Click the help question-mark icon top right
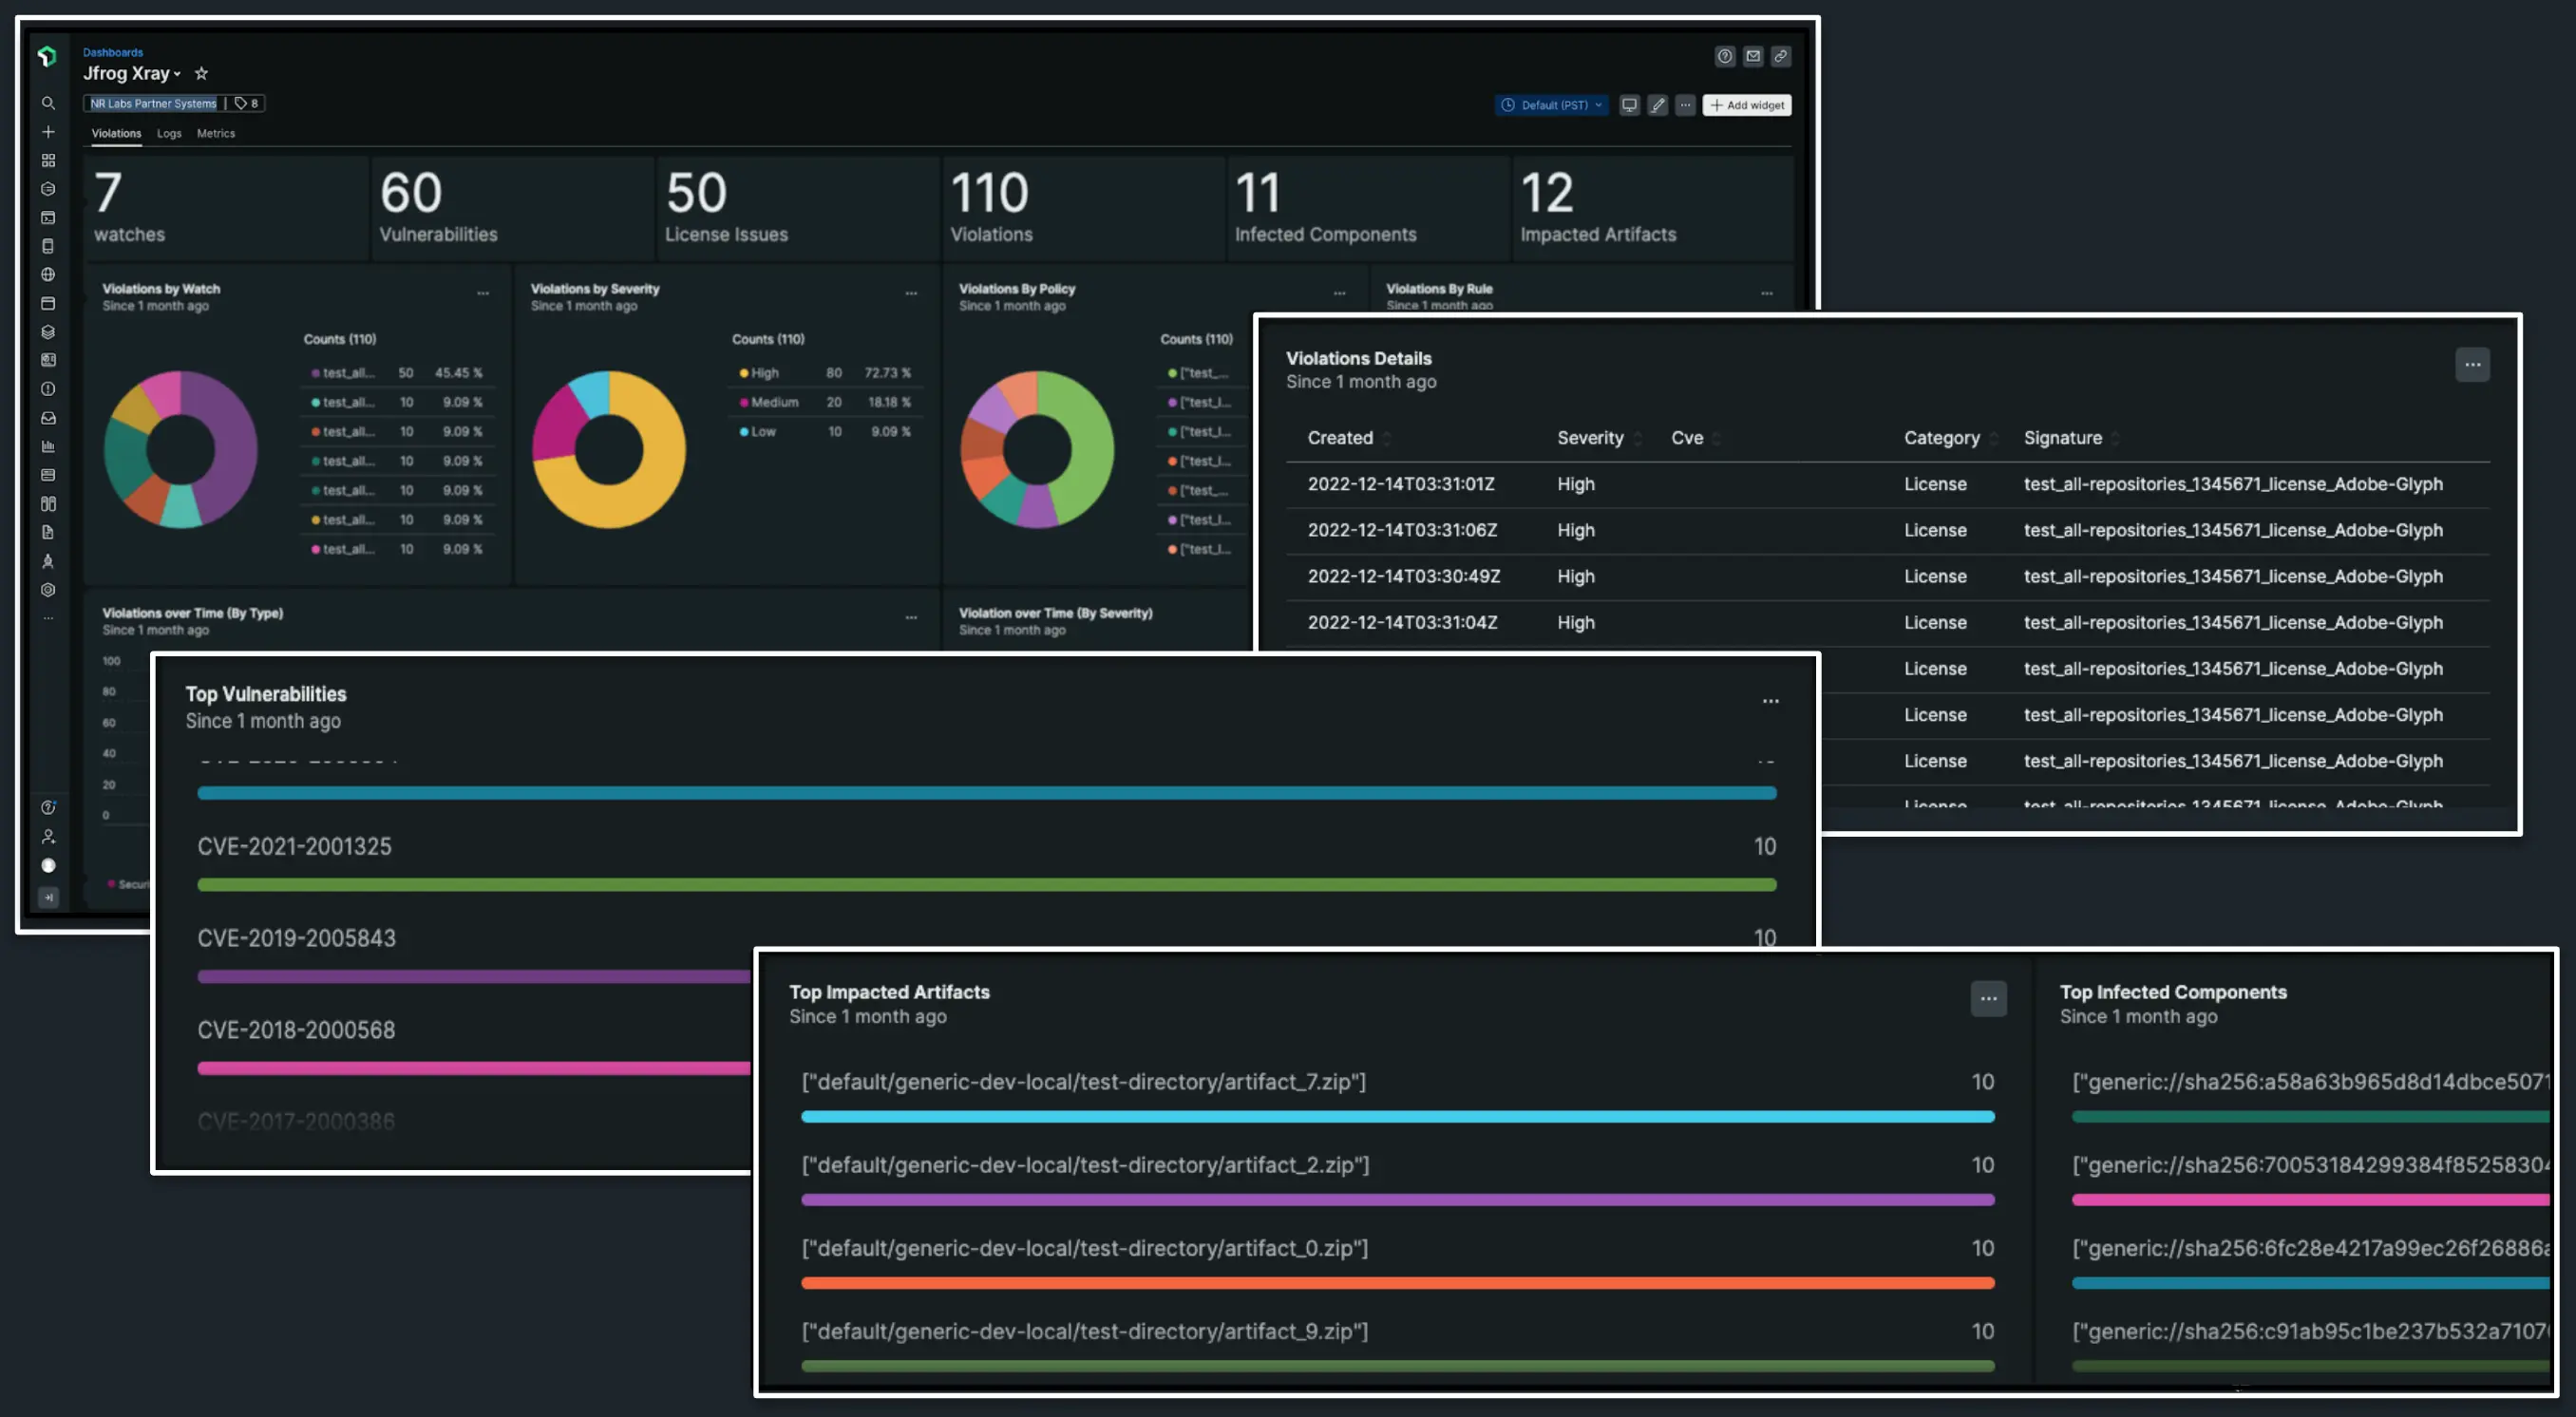Screen dimensions: 2576x1417 [x=1725, y=57]
